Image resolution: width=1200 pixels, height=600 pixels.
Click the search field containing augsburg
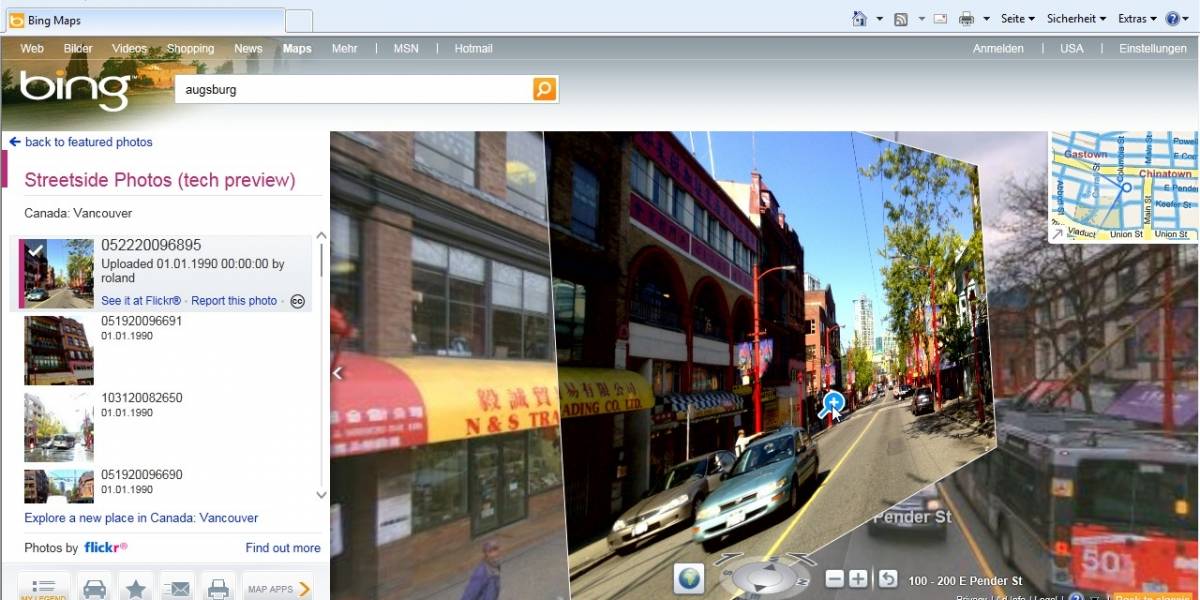point(355,89)
